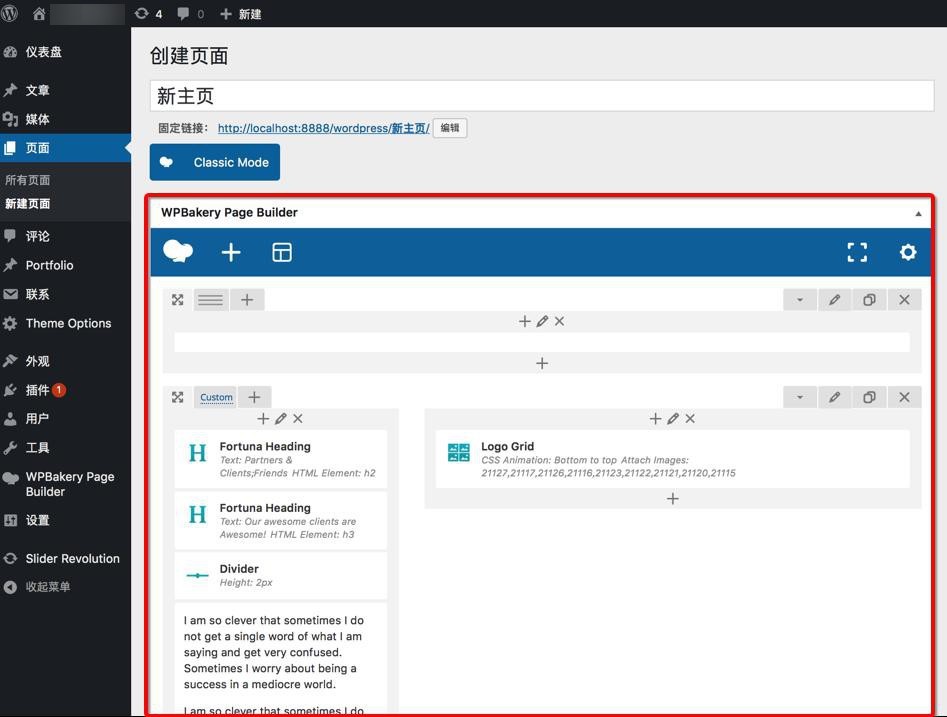
Task: Prepend element to first row's column
Action: click(x=525, y=321)
